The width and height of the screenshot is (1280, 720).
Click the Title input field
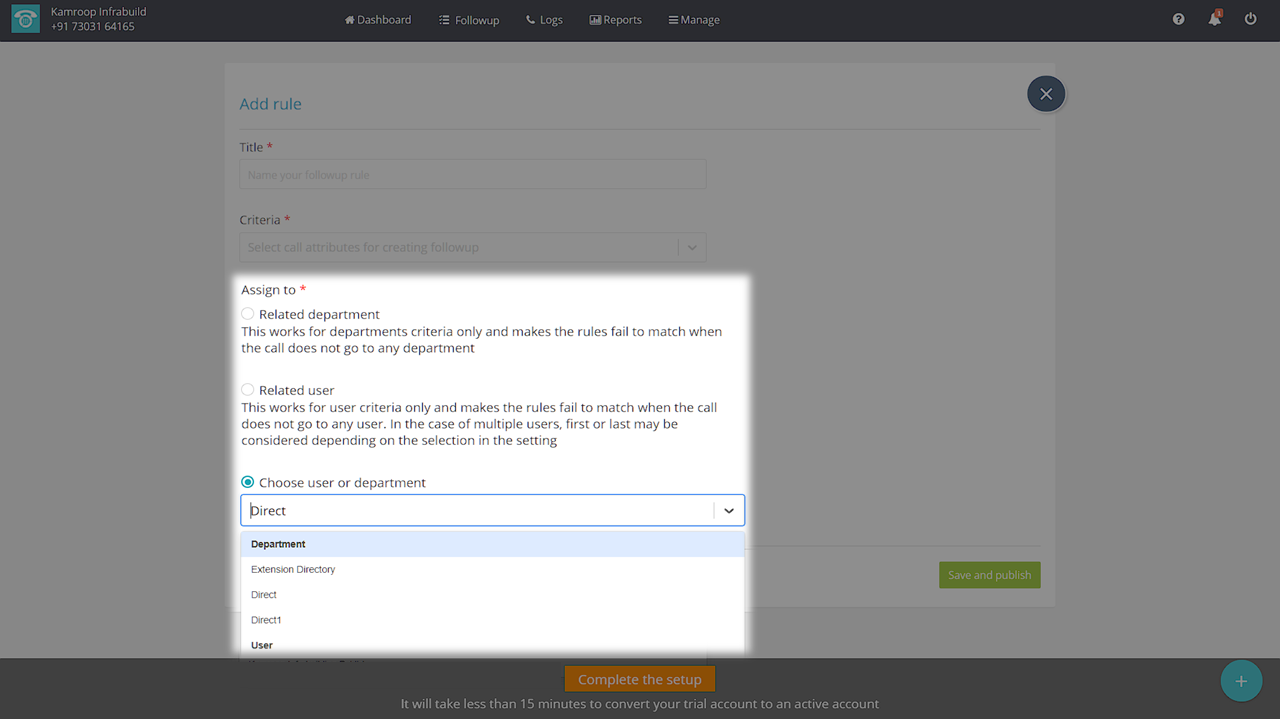472,175
